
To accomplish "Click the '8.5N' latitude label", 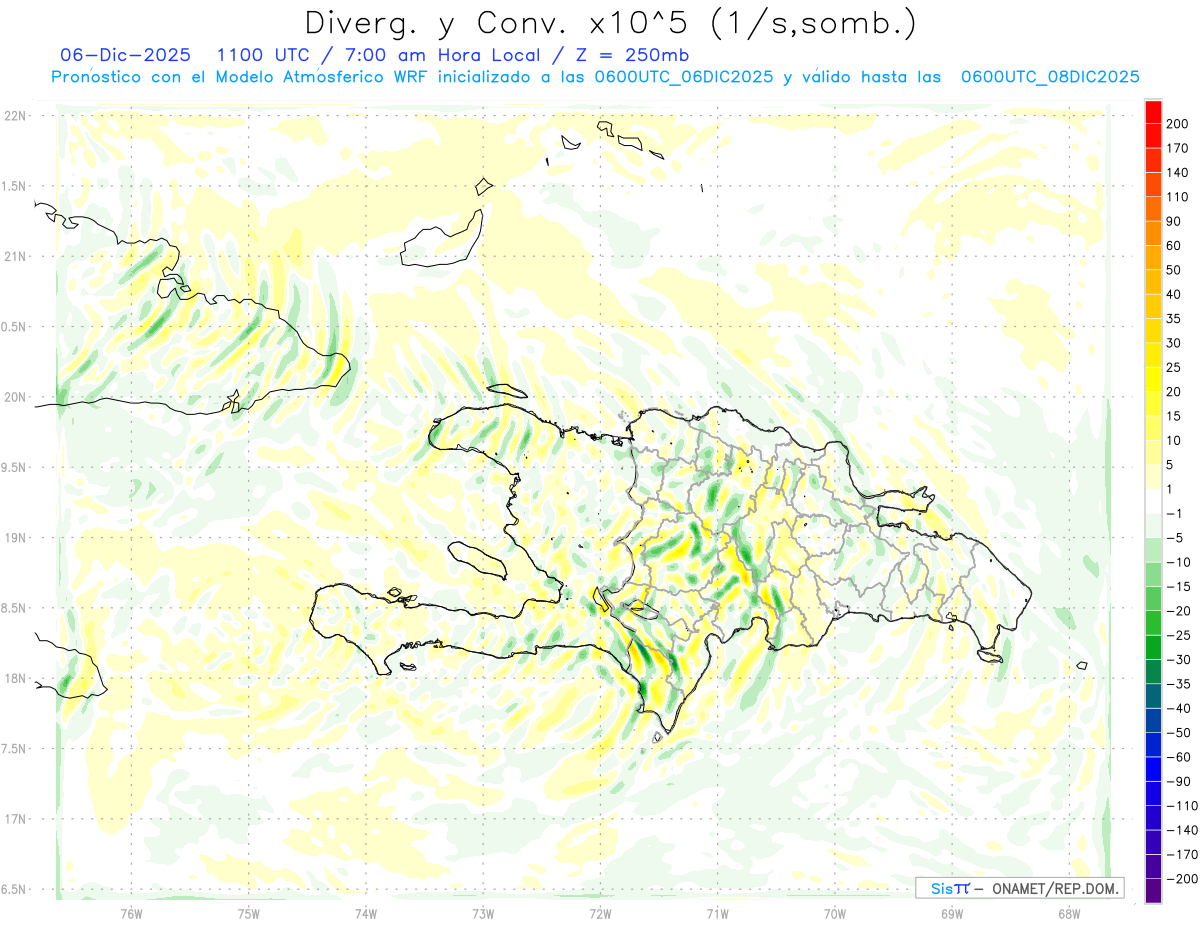I will [x=15, y=608].
